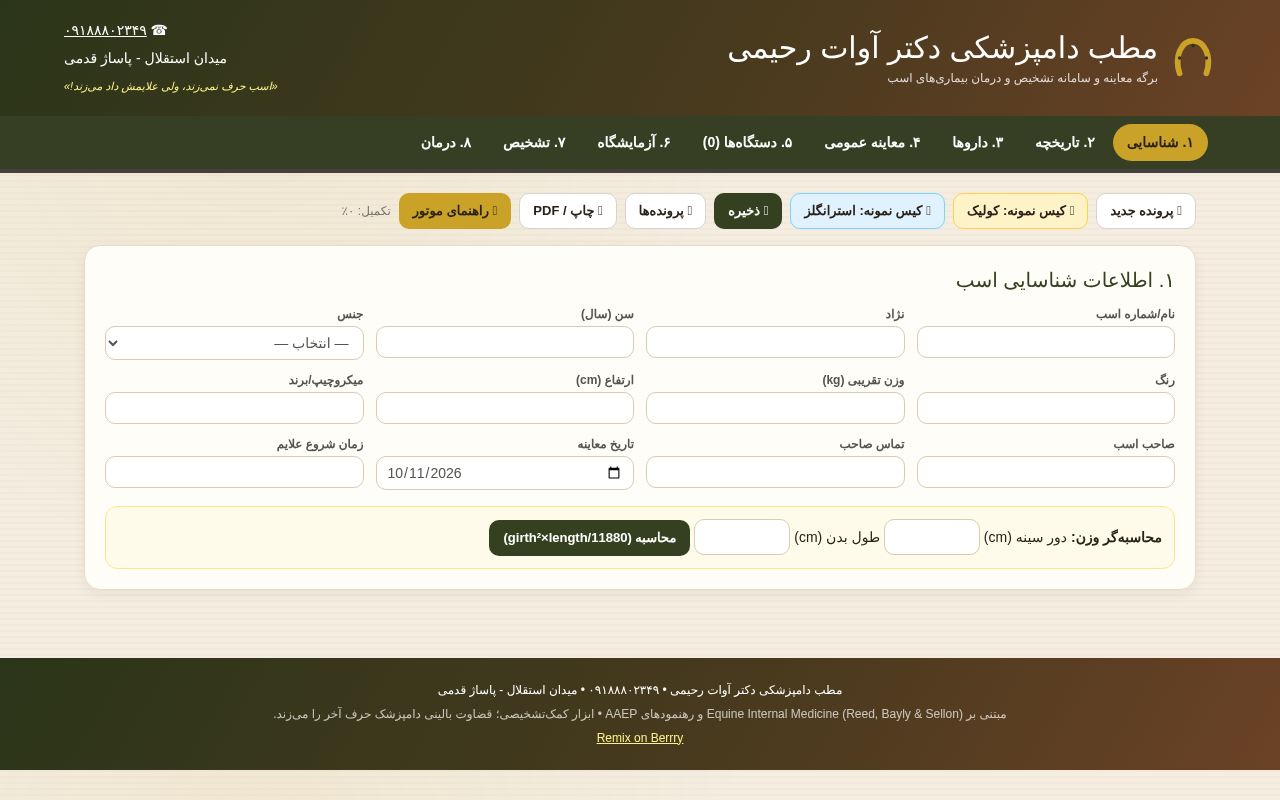
Task: Switch to the ۱. شناسایی tab
Action: [x=1160, y=142]
